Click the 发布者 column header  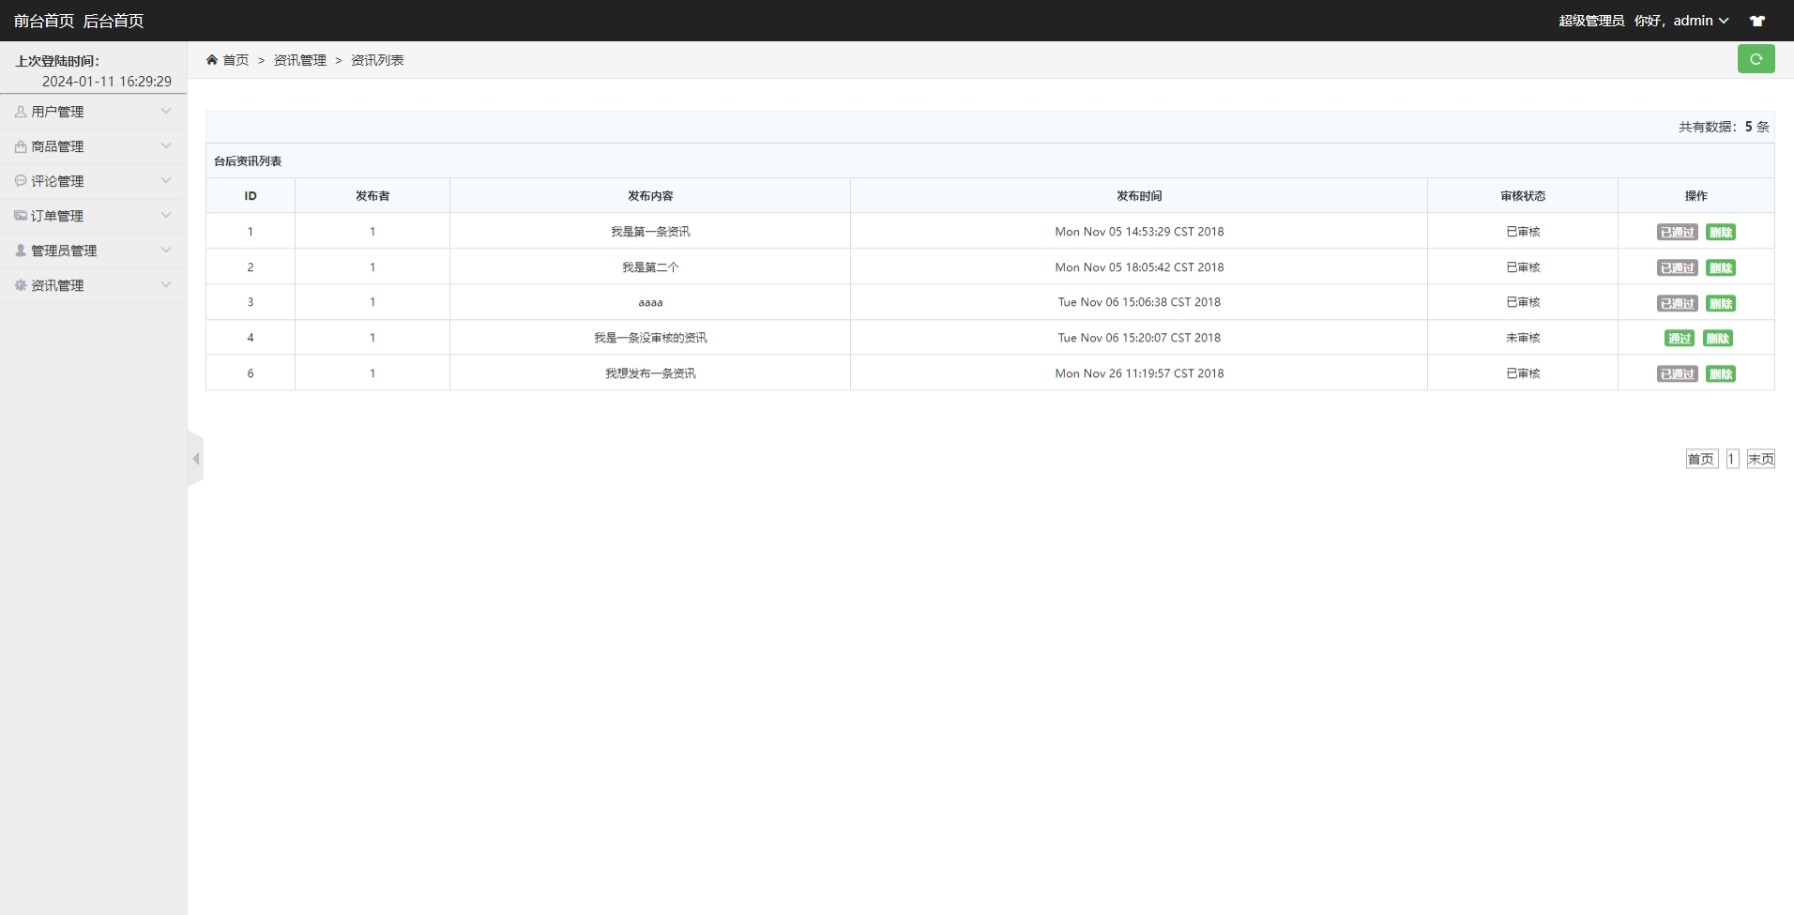372,196
